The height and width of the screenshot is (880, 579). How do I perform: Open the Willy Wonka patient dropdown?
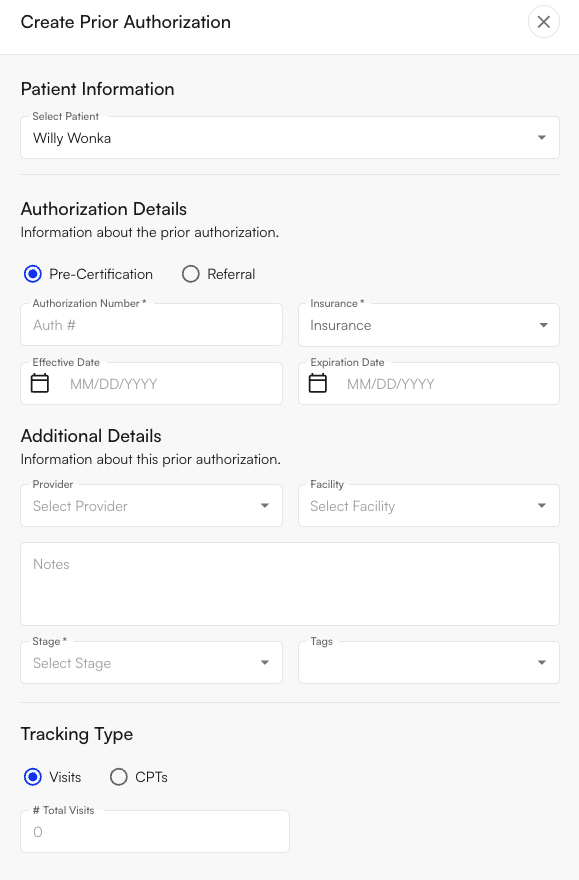pos(290,138)
